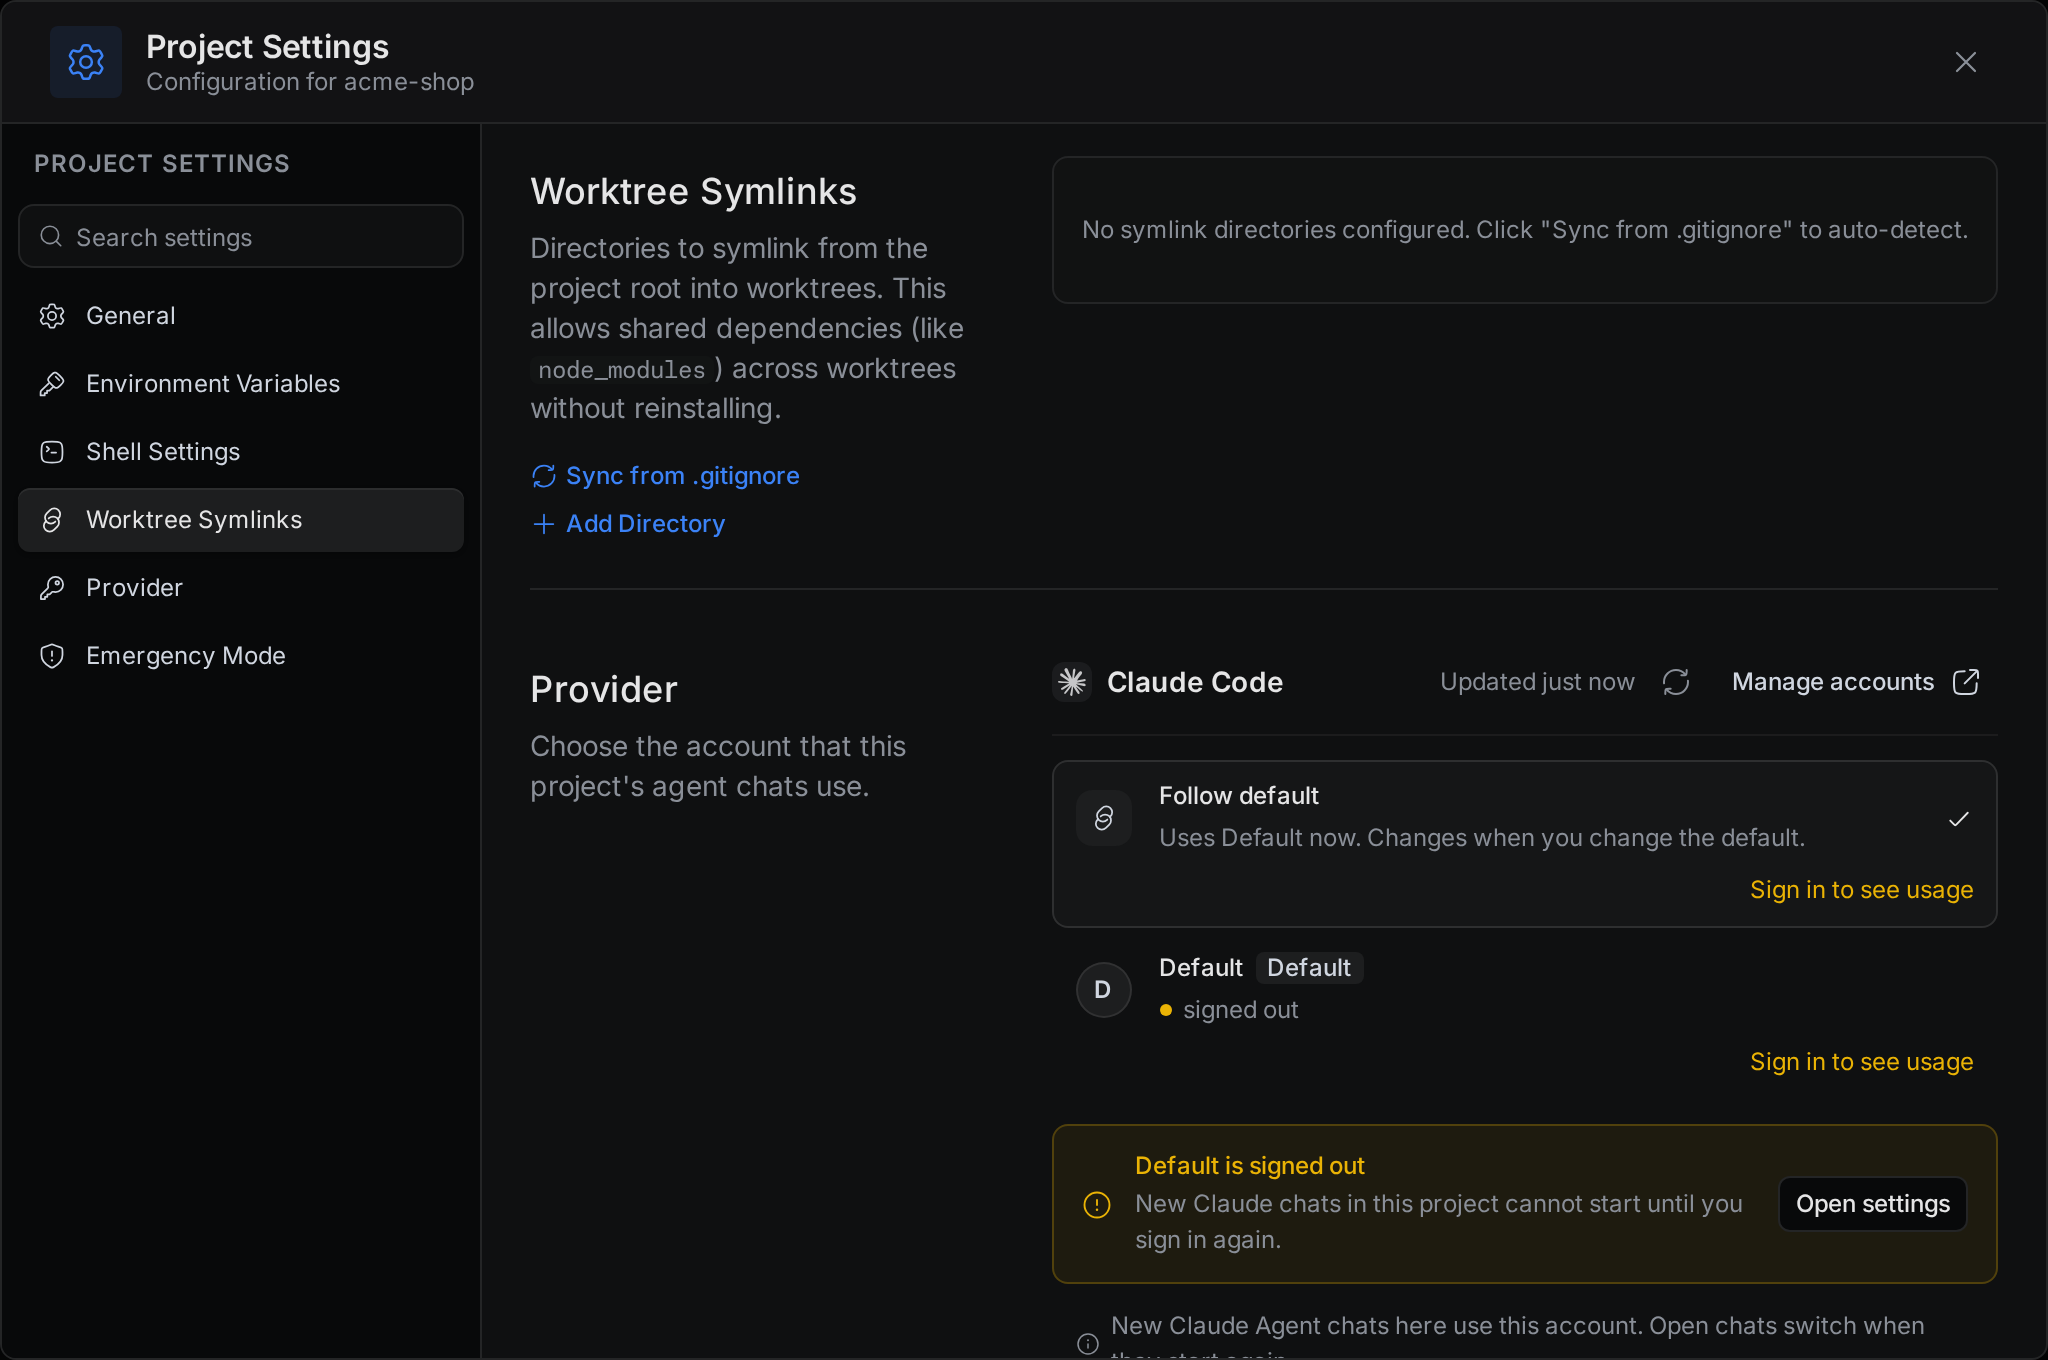
Task: Select Worktree Symlinks in sidebar
Action: pos(241,520)
